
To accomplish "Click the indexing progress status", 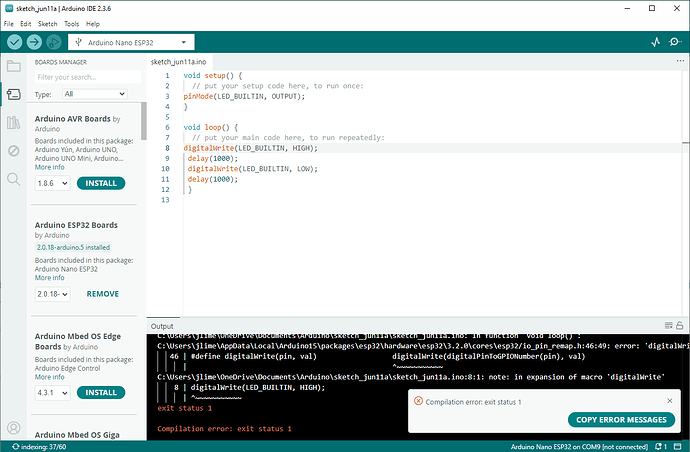I will [39, 447].
